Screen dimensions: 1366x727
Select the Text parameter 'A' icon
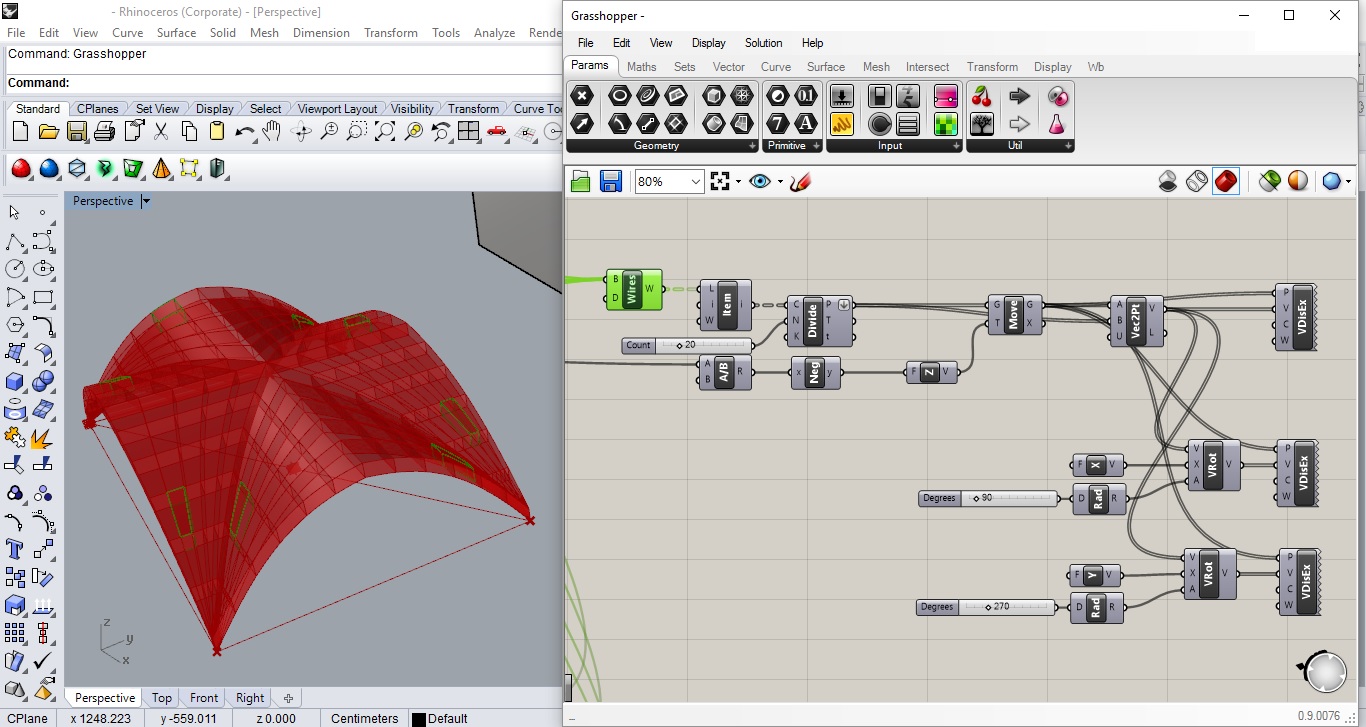pos(806,123)
